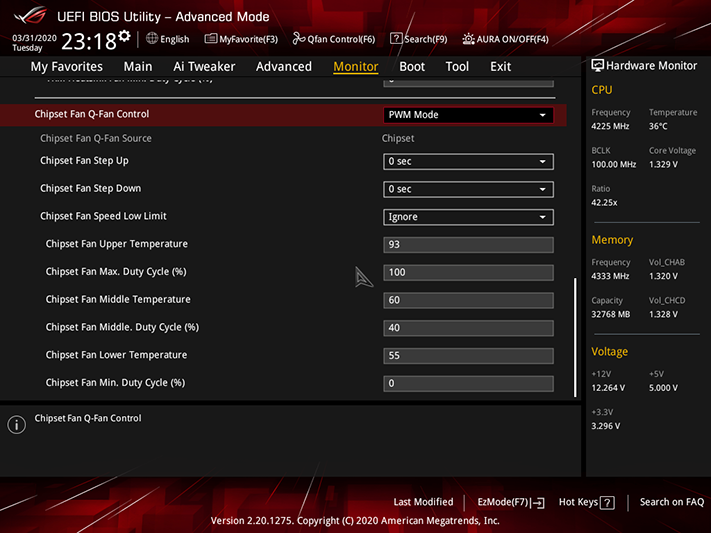This screenshot has height=533, width=711.
Task: Switch to EzMode(F7)
Action: point(511,503)
